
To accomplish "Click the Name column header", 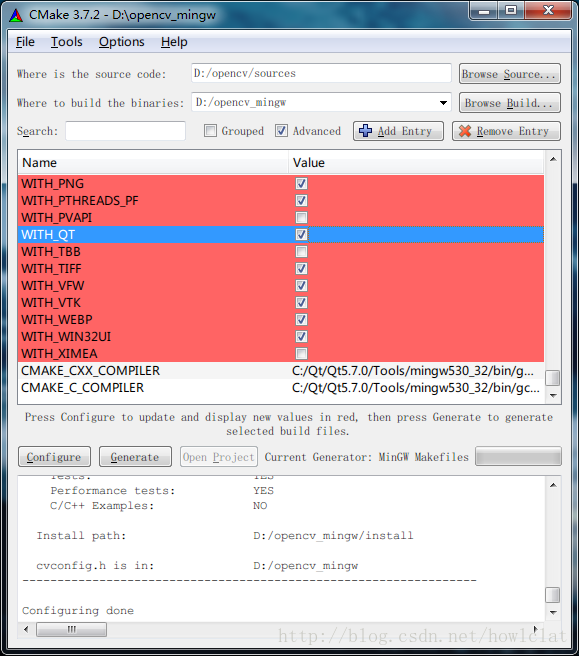I will [153, 163].
